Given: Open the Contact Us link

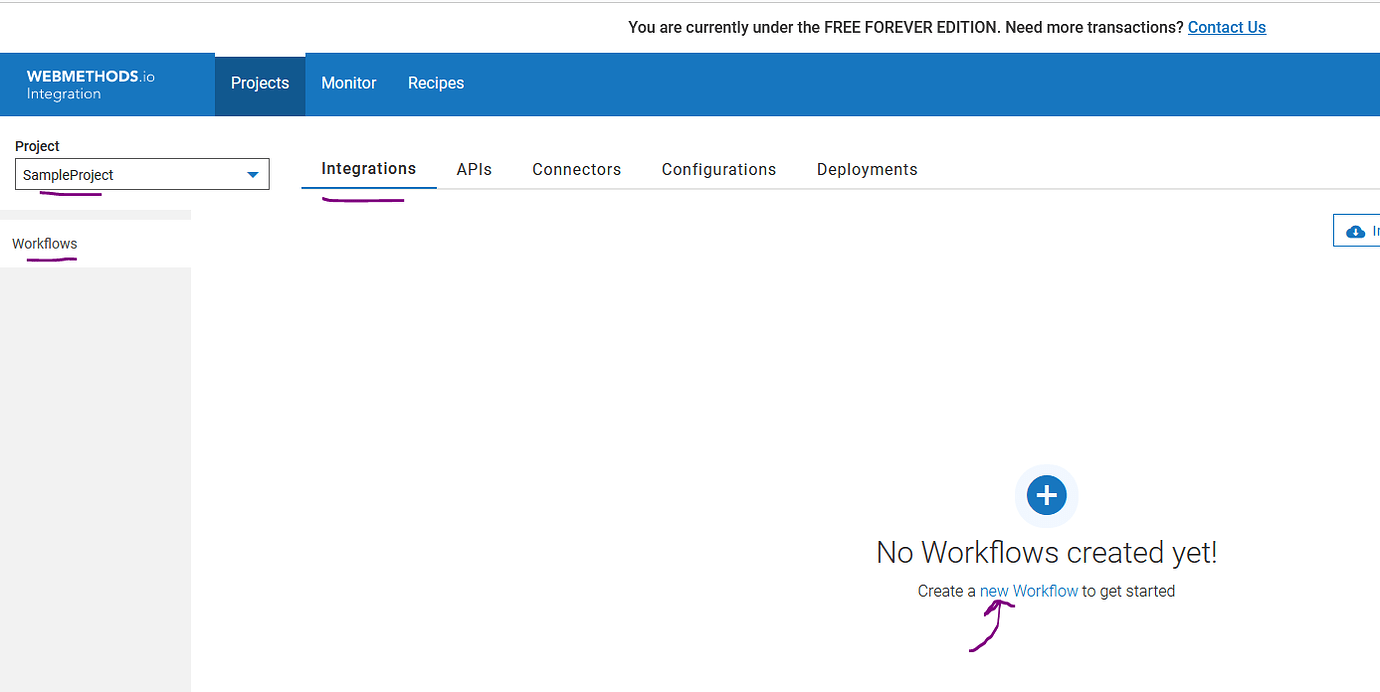Looking at the screenshot, I should 1226,27.
